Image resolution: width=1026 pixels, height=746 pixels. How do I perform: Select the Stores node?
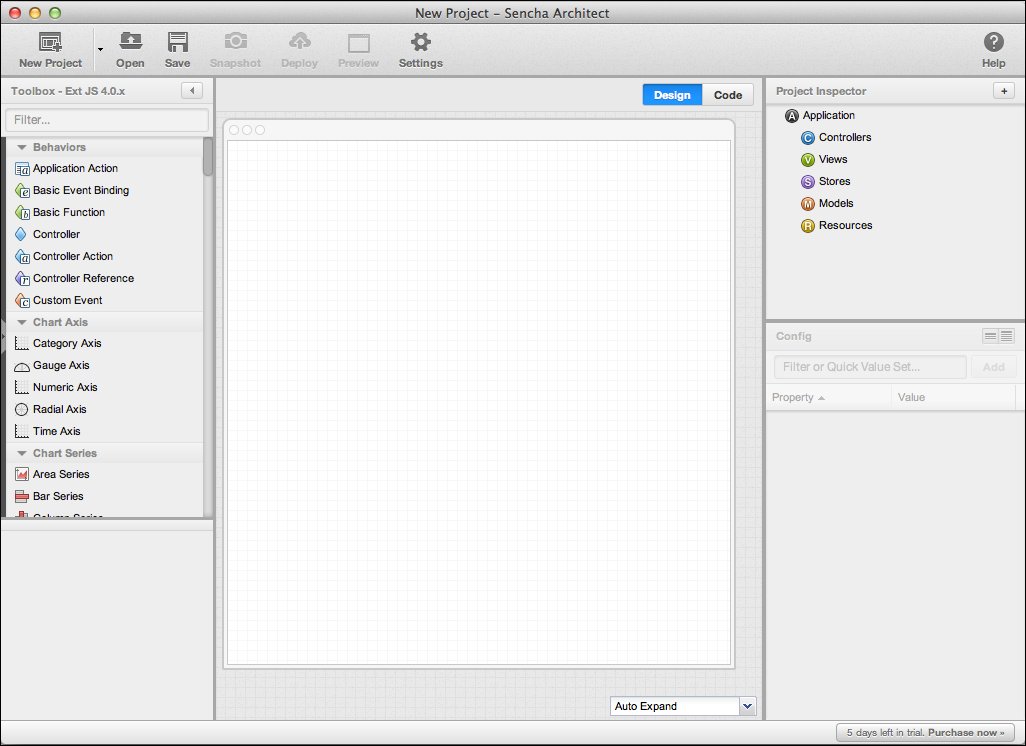[825, 181]
